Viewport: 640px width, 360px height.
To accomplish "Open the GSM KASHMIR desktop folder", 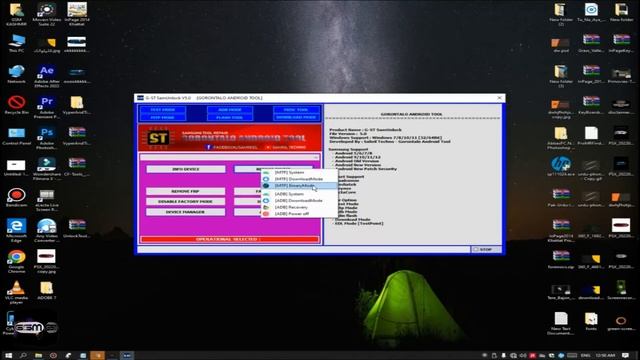I will coord(16,14).
